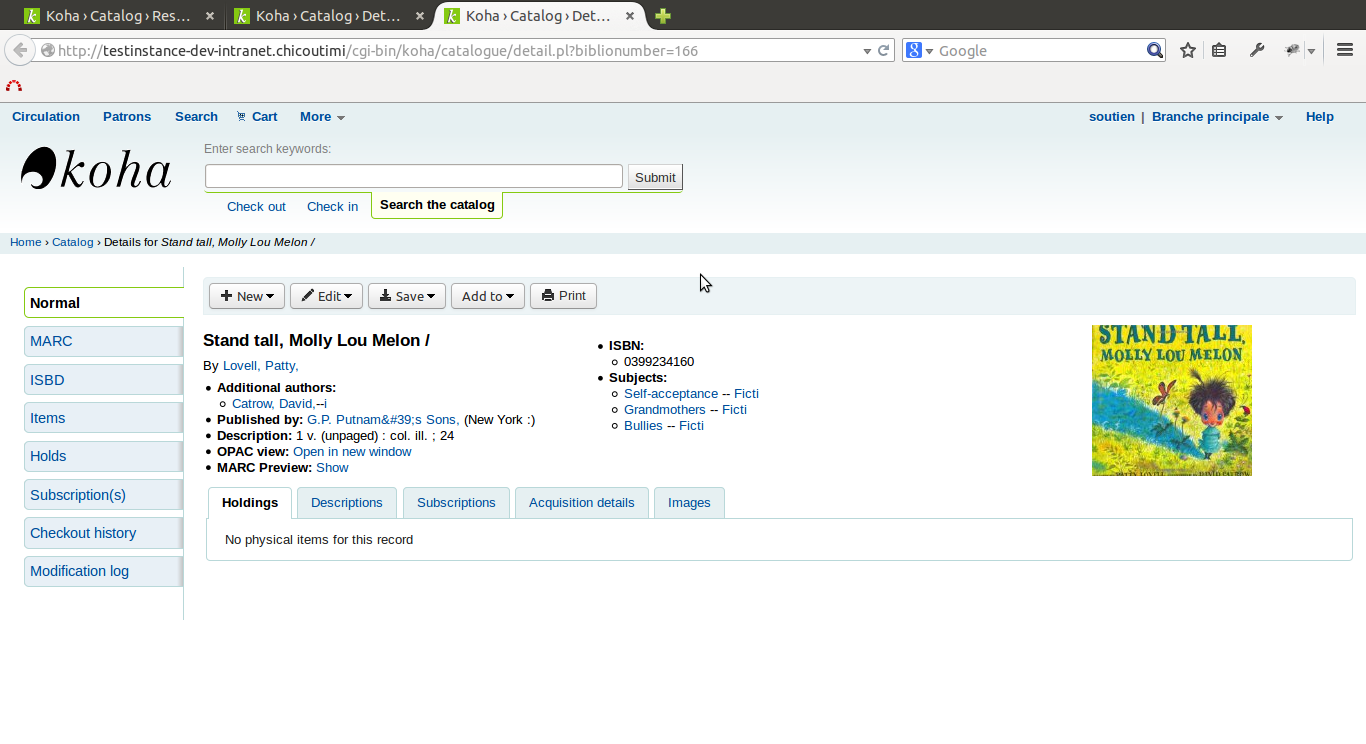
Task: Click the wrench developer tools icon
Action: pos(1257,51)
